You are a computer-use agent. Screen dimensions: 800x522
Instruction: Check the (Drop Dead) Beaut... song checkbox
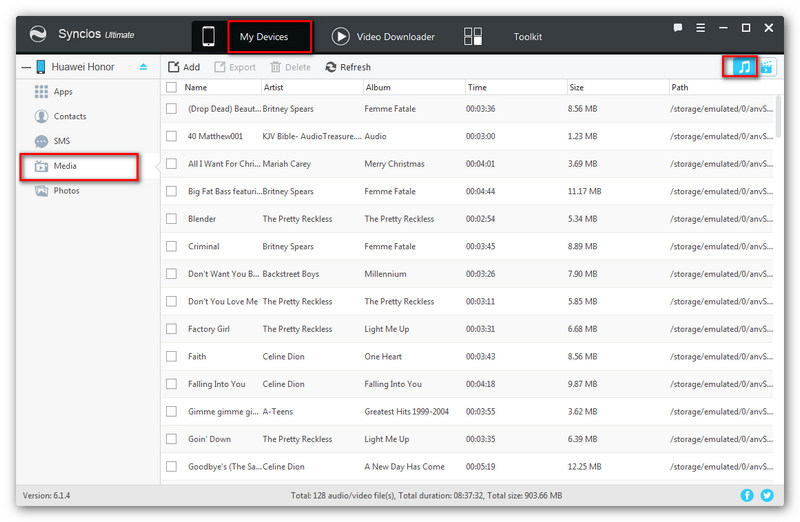tap(171, 109)
